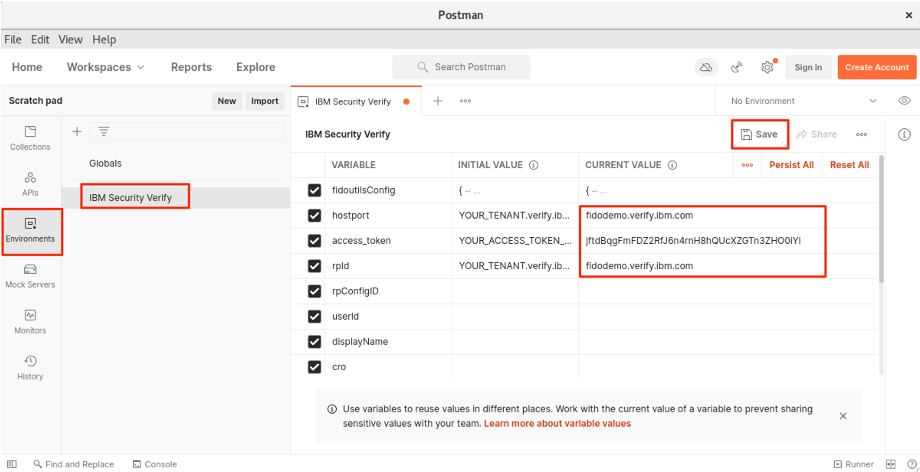Expand the Workspaces dropdown

(106, 67)
